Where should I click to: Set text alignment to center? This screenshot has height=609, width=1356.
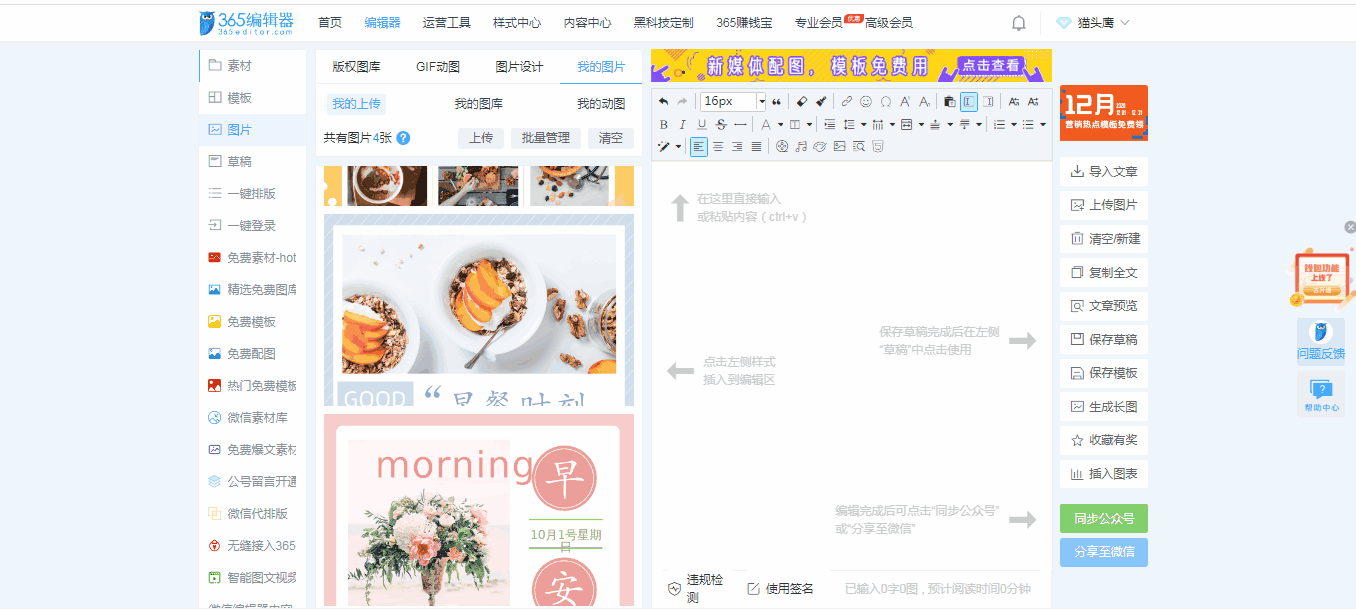click(x=718, y=146)
